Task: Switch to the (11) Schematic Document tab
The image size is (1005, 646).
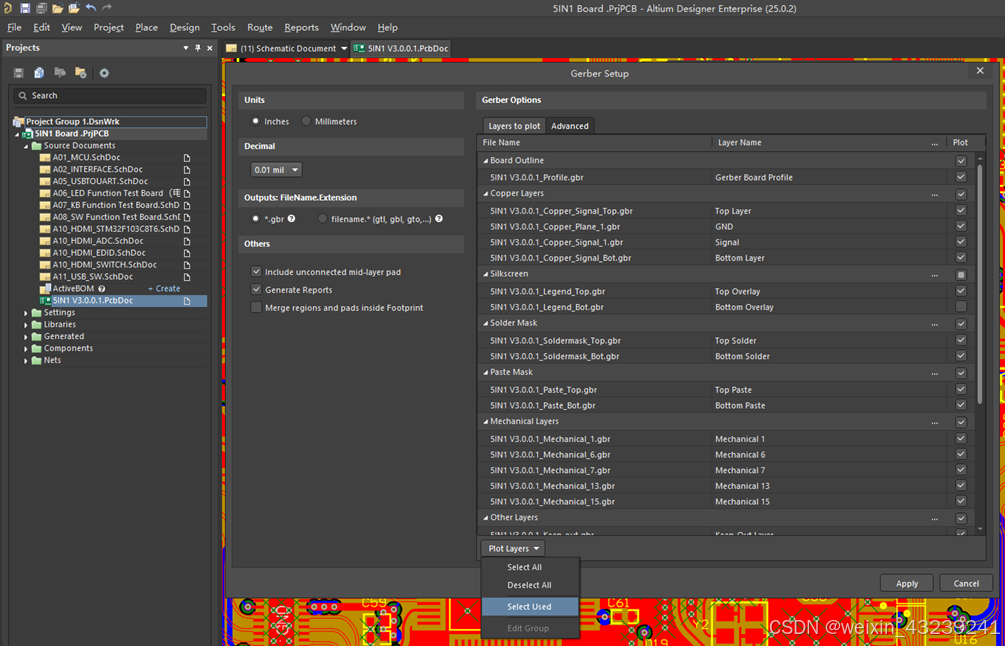Action: coord(288,49)
